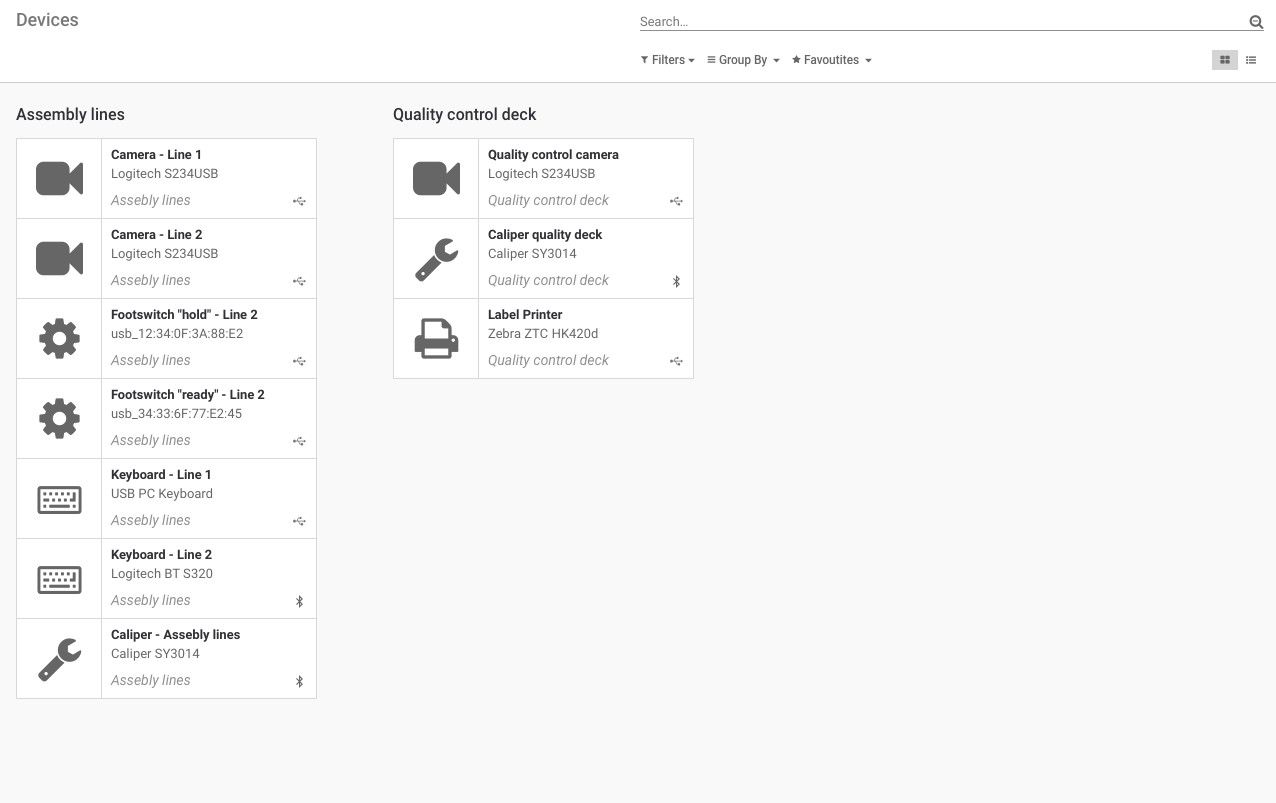Screen dimensions: 1276x803
Task: Click the Bluetooth icon on Keyboard - Line 2 card
Action: (x=299, y=601)
